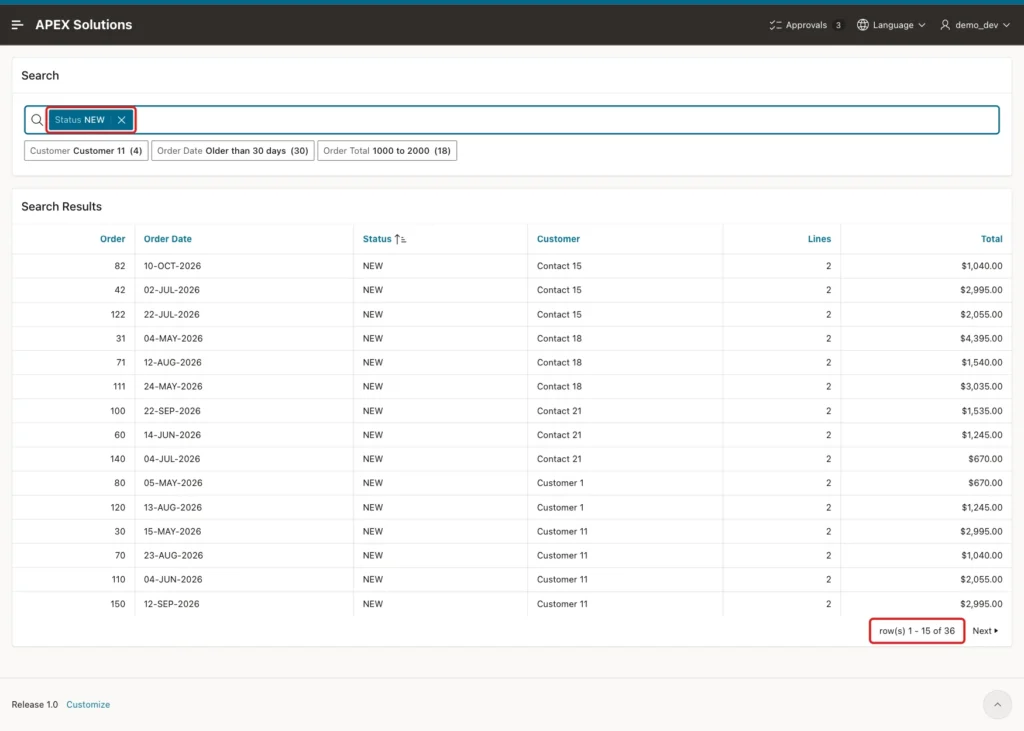
Task: Sort by the Total column header
Action: (991, 239)
